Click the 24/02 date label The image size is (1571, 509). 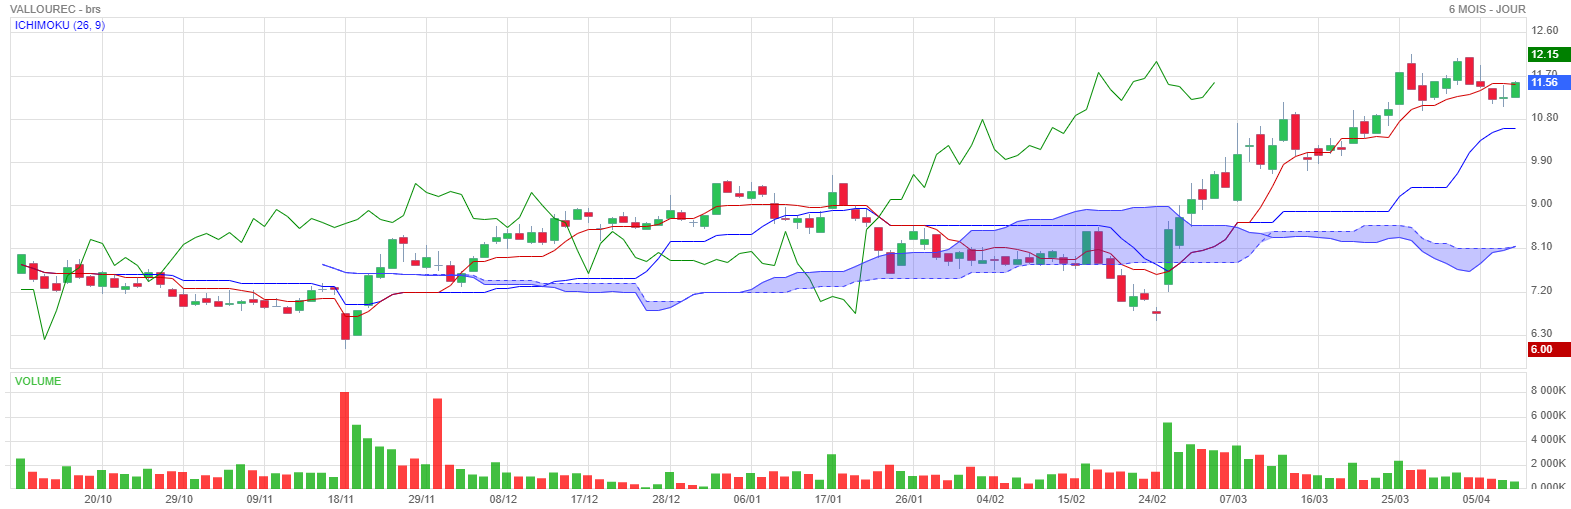click(1152, 499)
